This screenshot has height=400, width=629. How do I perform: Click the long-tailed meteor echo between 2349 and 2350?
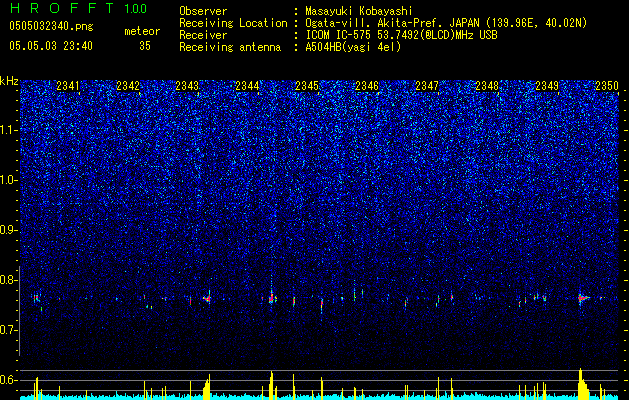point(584,298)
